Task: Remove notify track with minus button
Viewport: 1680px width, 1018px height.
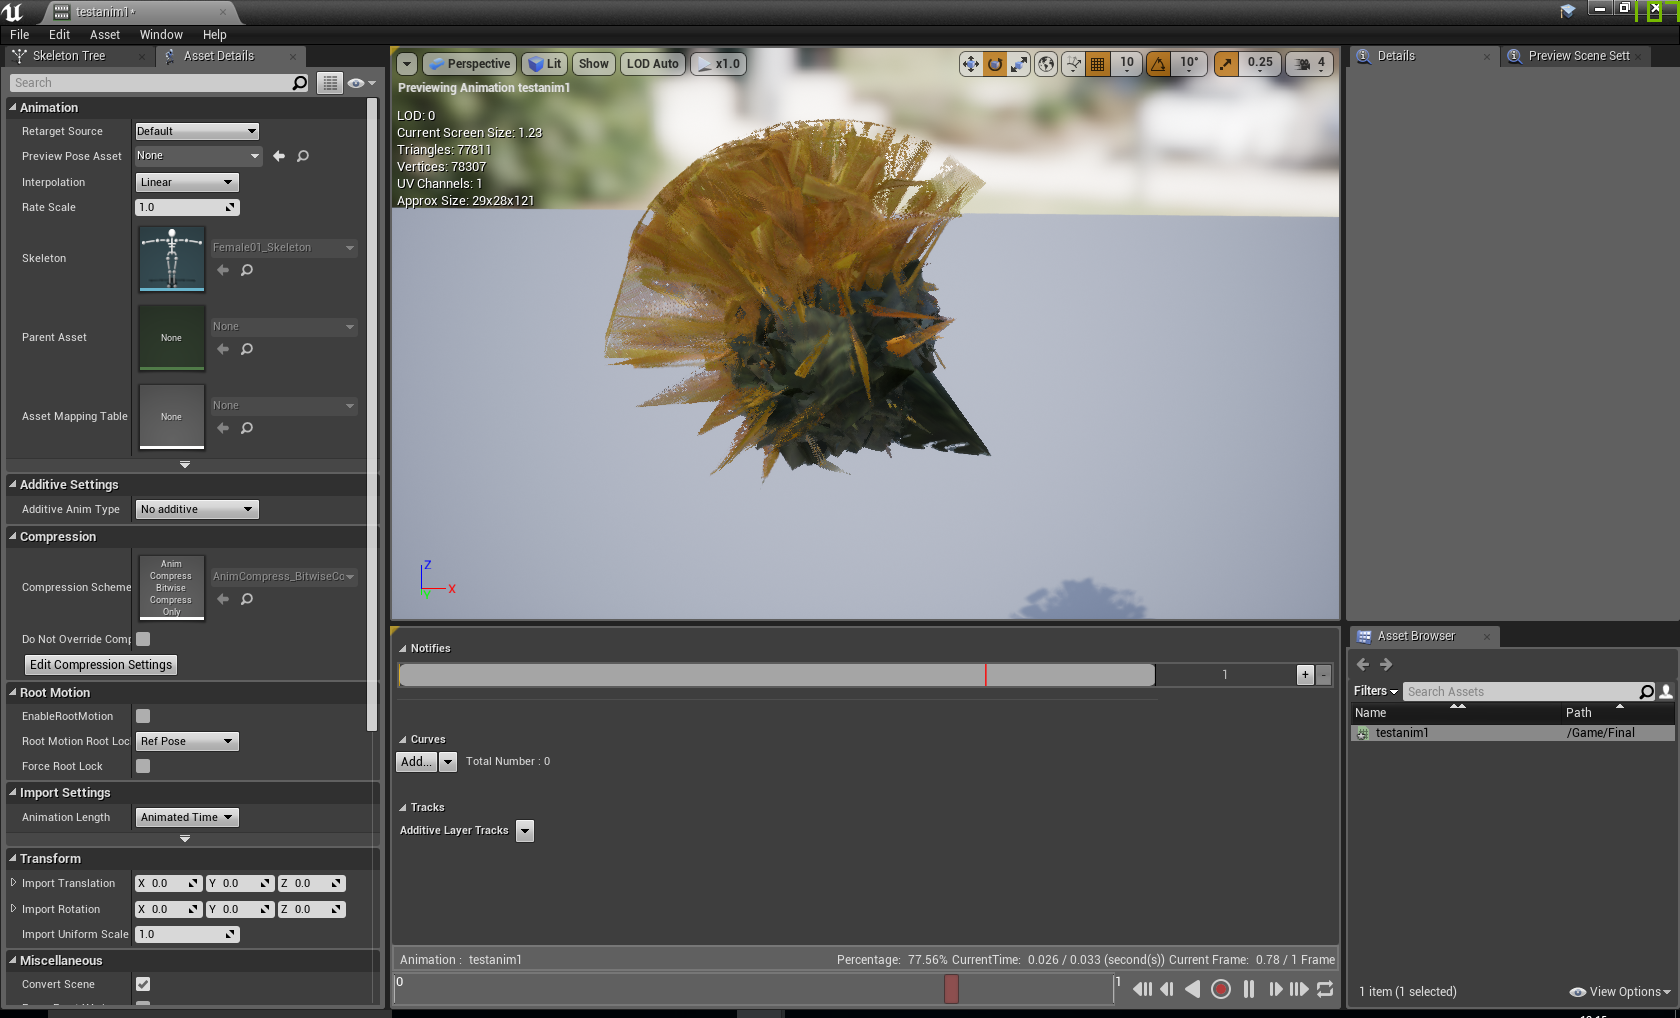Action: coord(1324,675)
